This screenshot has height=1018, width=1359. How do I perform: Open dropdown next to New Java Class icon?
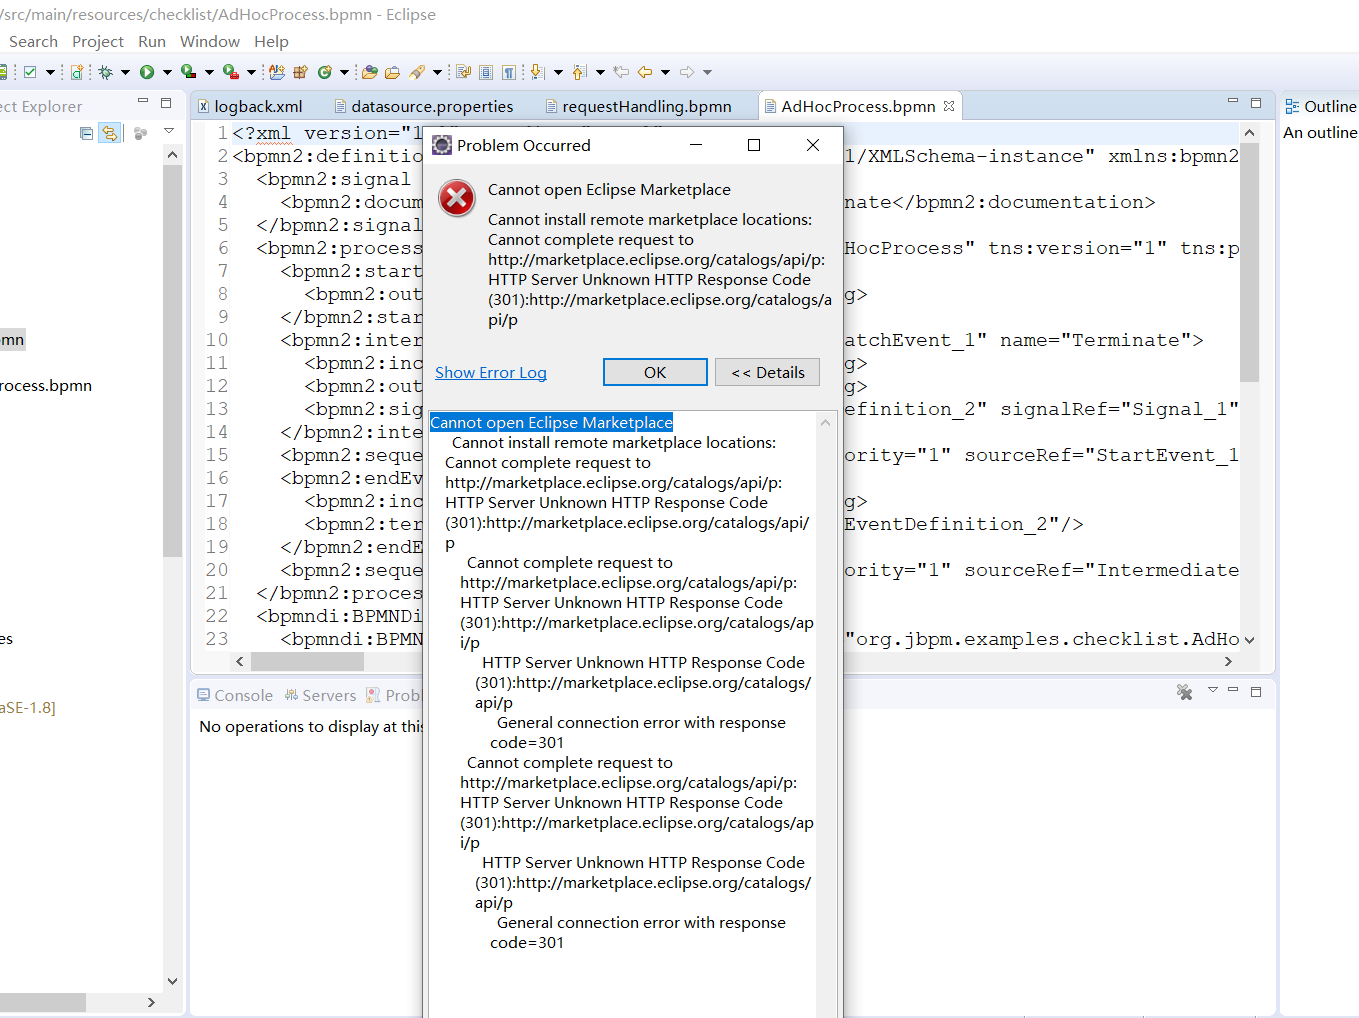(x=344, y=72)
